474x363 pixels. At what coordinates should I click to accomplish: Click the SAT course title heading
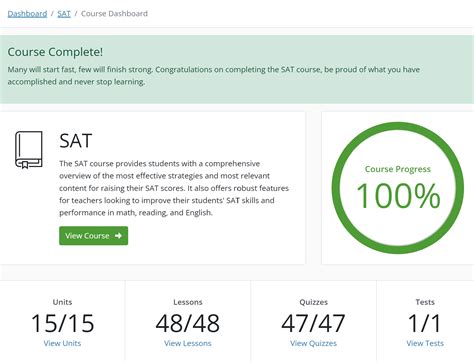76,141
